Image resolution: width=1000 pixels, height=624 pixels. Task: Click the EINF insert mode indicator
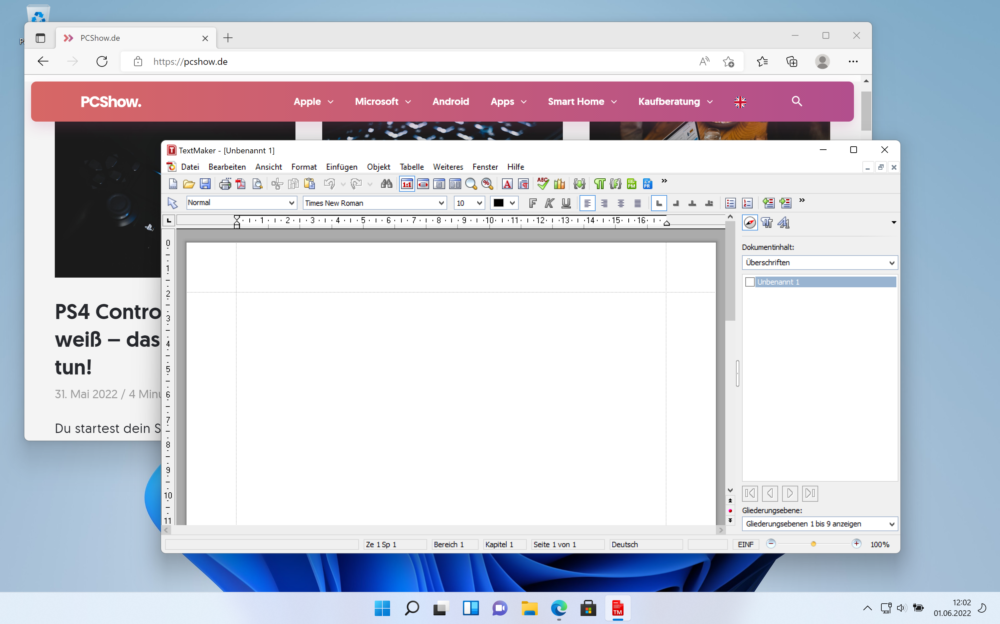click(x=745, y=545)
